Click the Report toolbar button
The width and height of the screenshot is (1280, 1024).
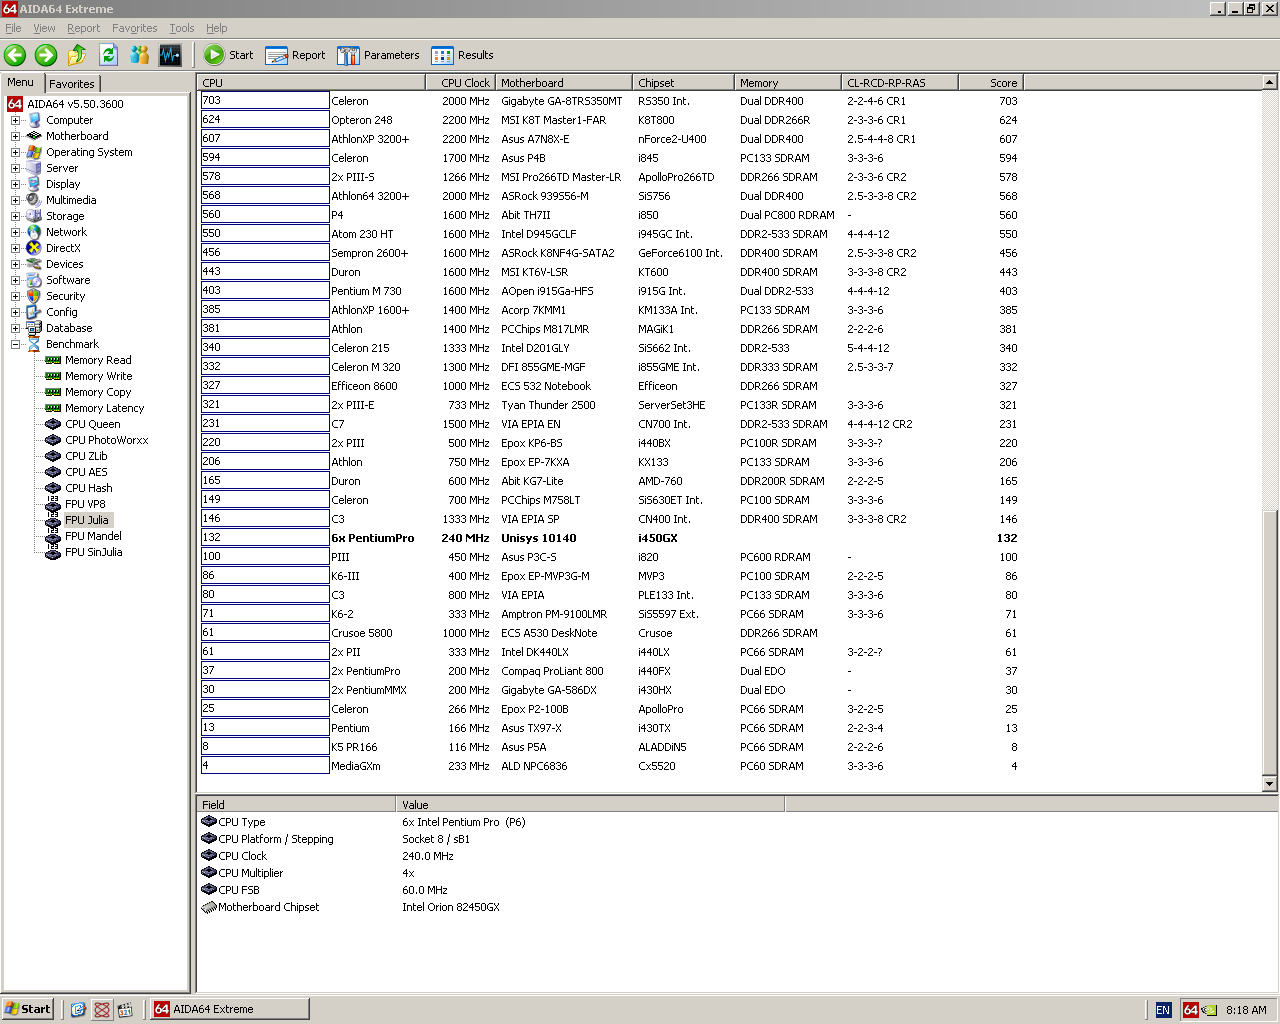(x=295, y=55)
